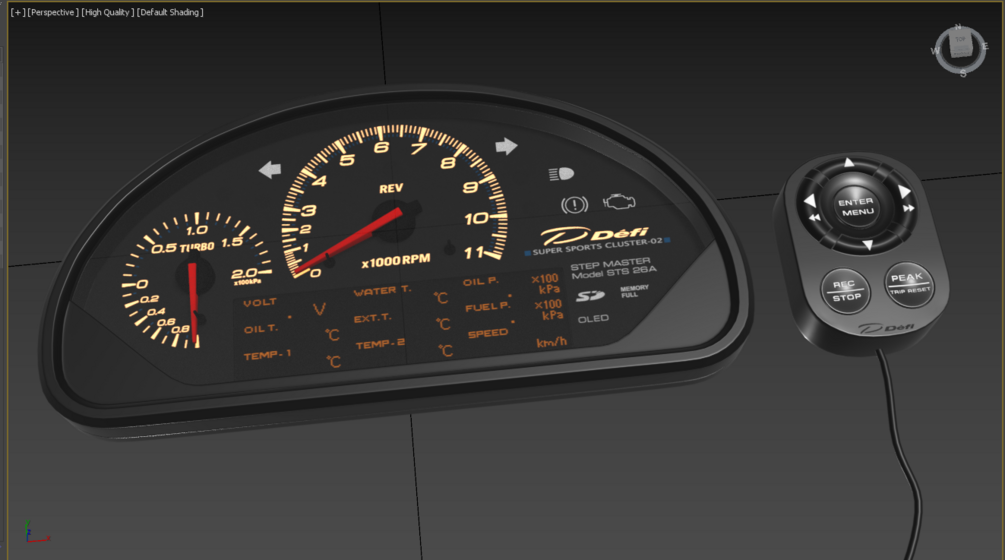Click the TURBO label on boost gauge
The width and height of the screenshot is (1005, 560).
[197, 247]
